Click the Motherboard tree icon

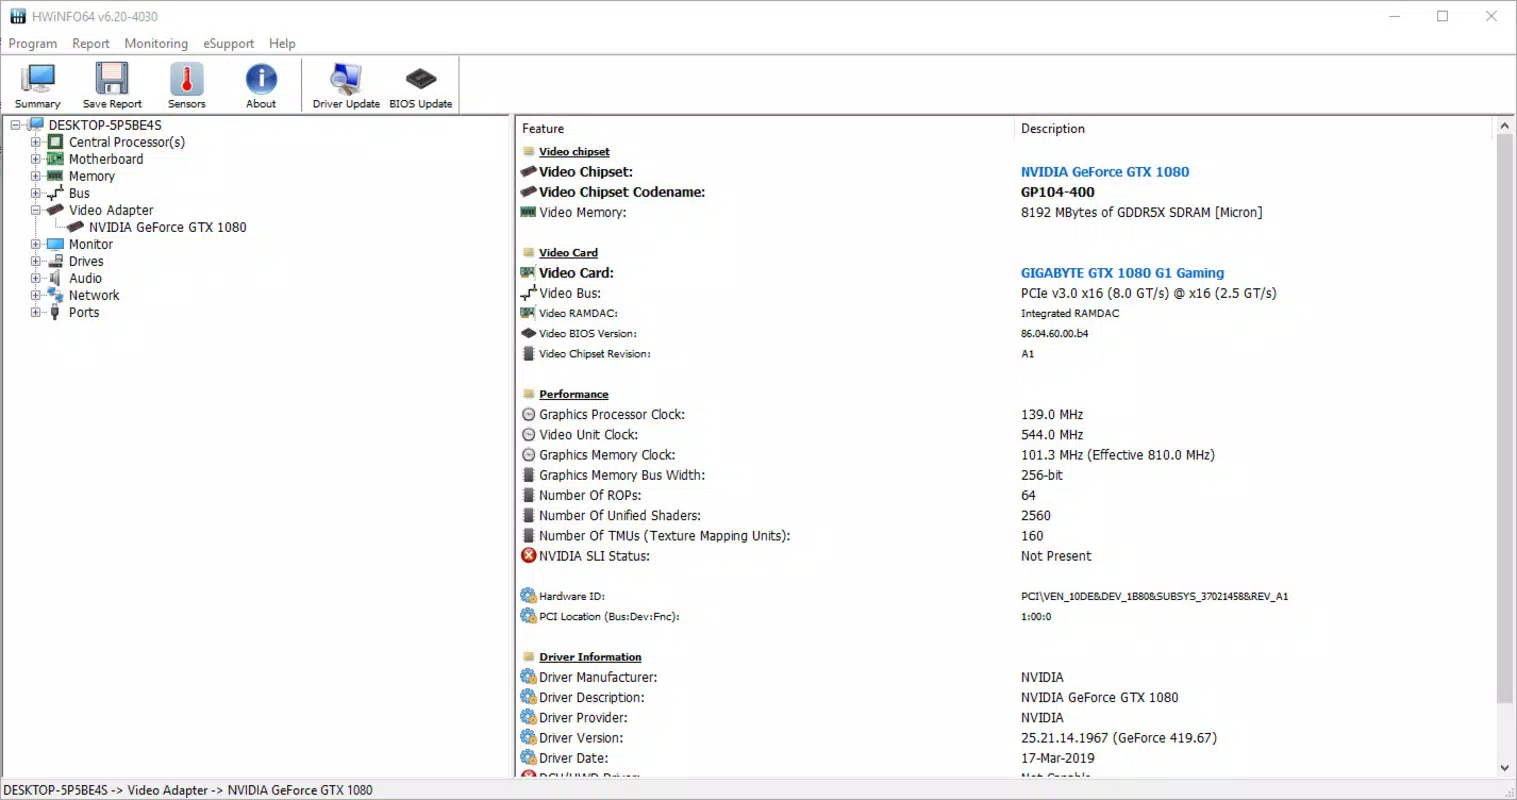click(55, 159)
